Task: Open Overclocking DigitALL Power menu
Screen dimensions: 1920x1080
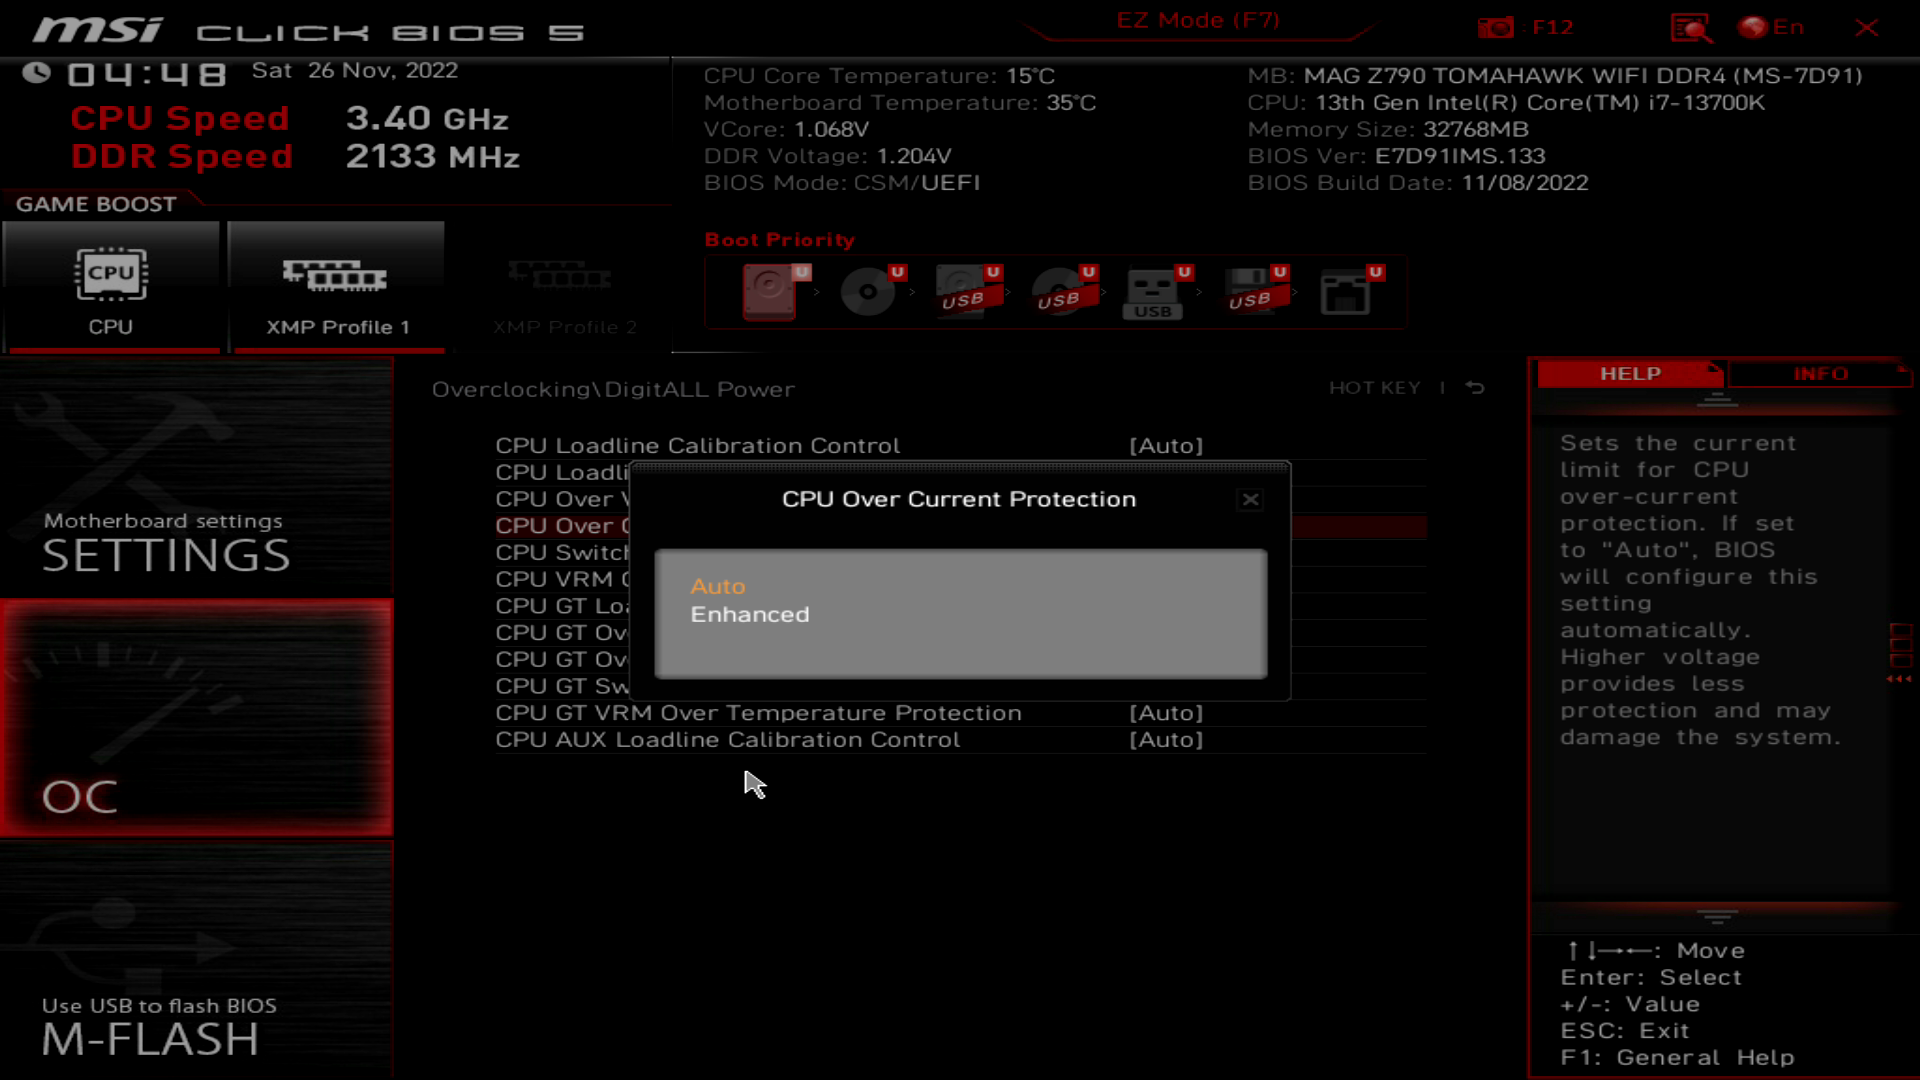Action: pos(613,388)
